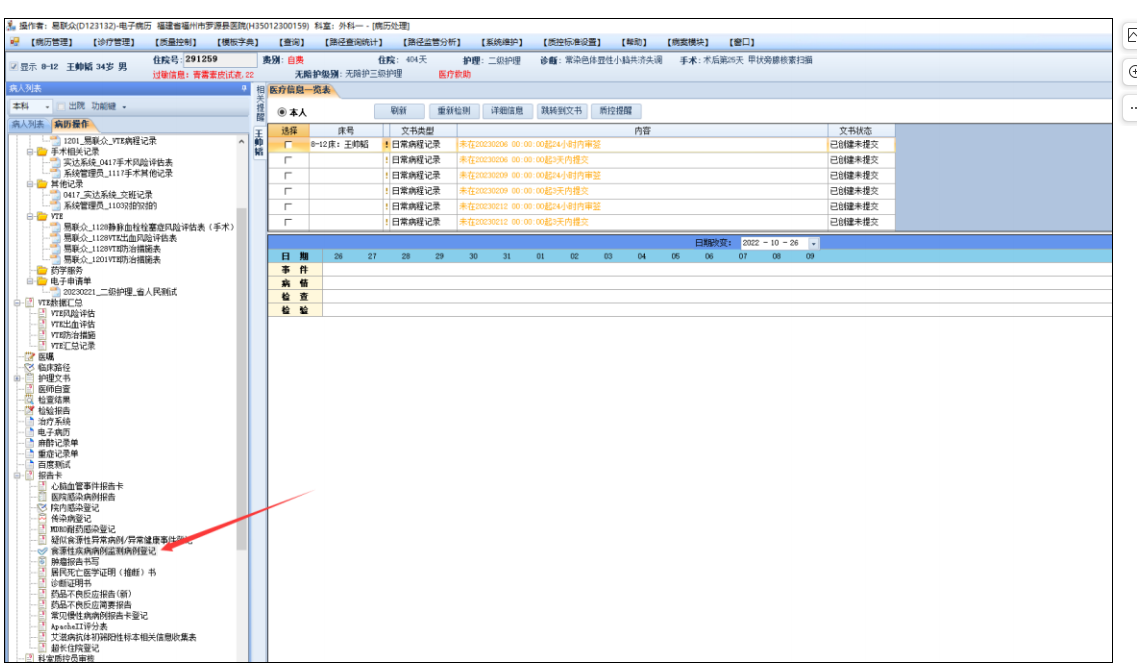
Task: Expand the 护理文书 tree node
Action: [17, 378]
